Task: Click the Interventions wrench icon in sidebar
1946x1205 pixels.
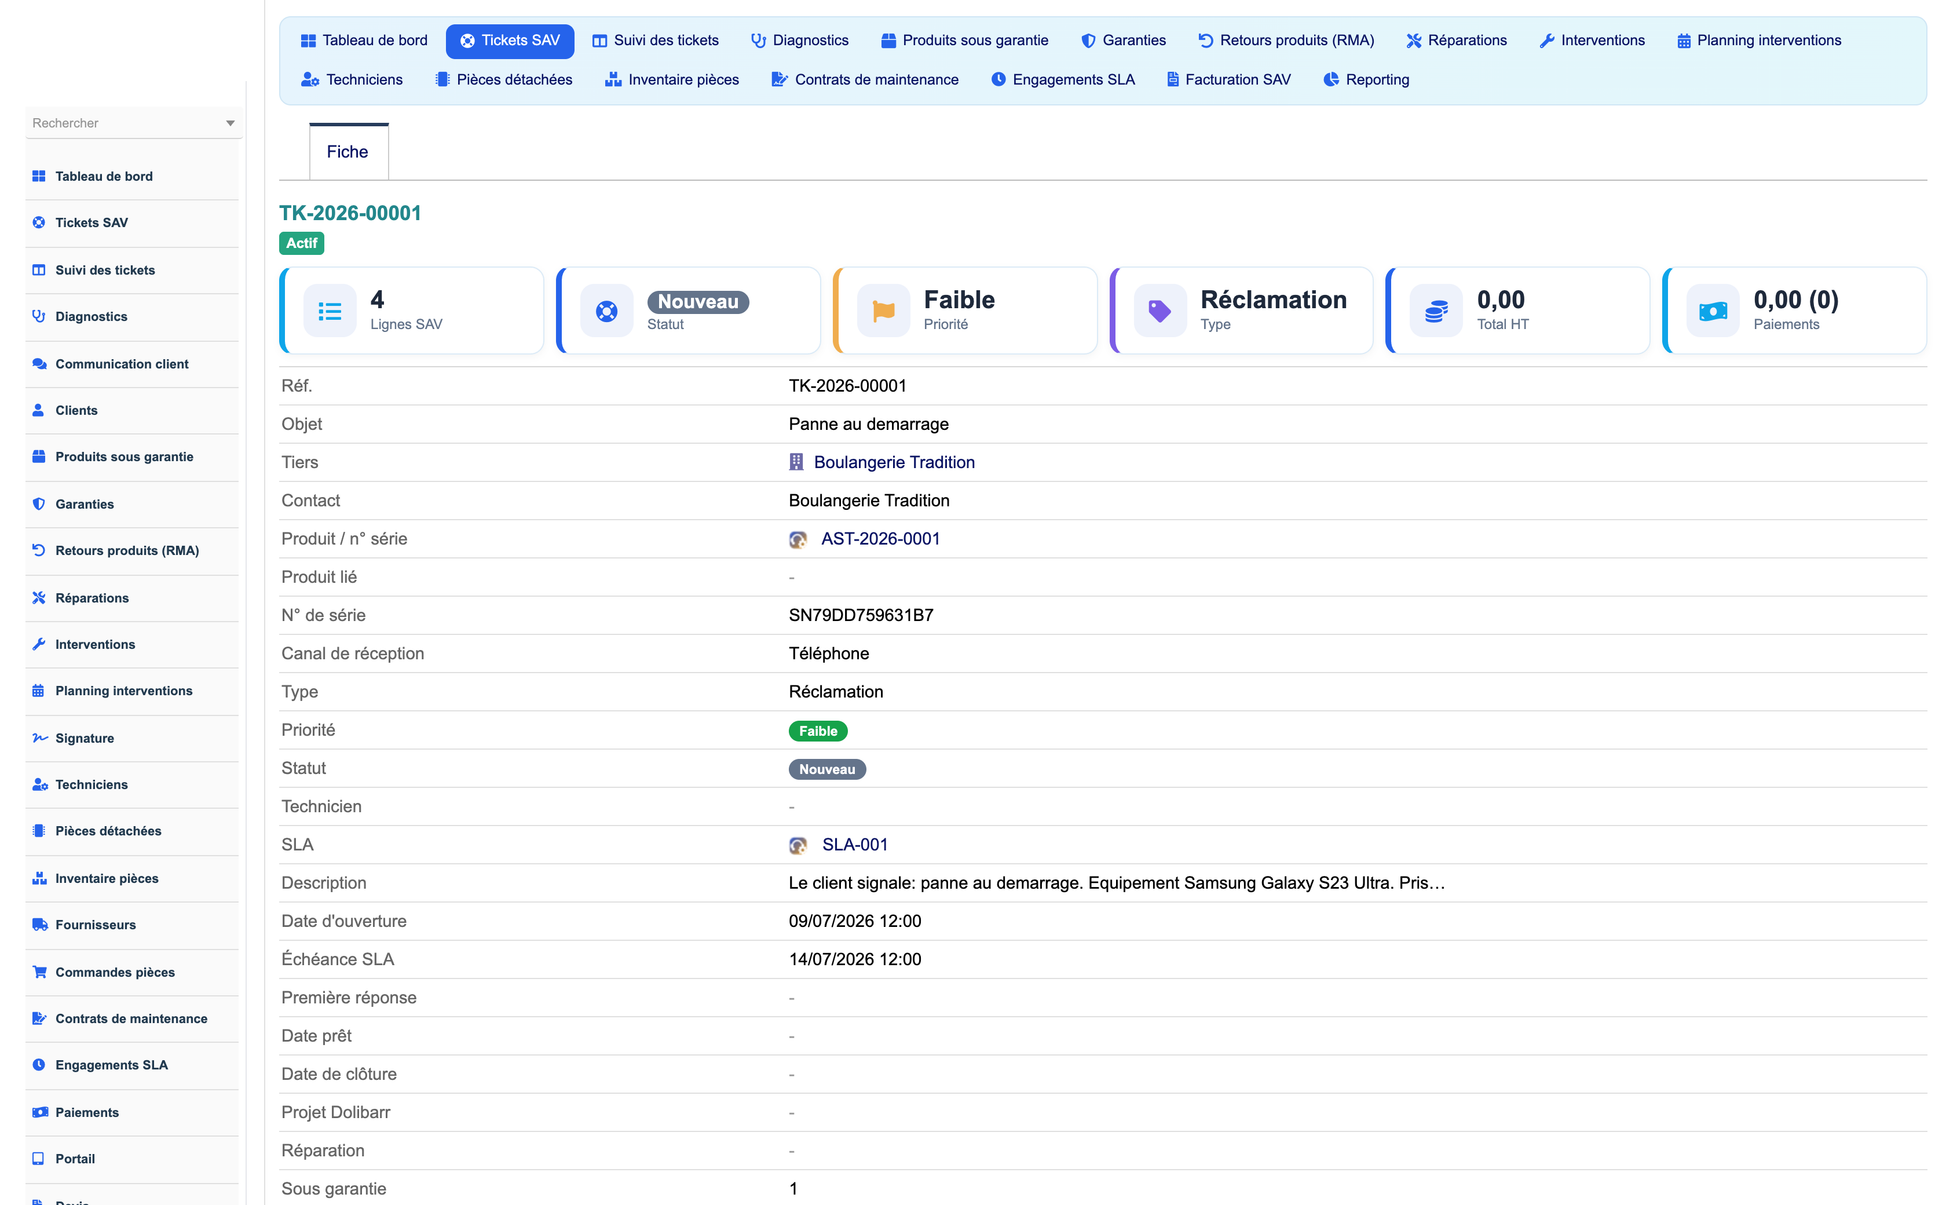Action: click(x=39, y=645)
